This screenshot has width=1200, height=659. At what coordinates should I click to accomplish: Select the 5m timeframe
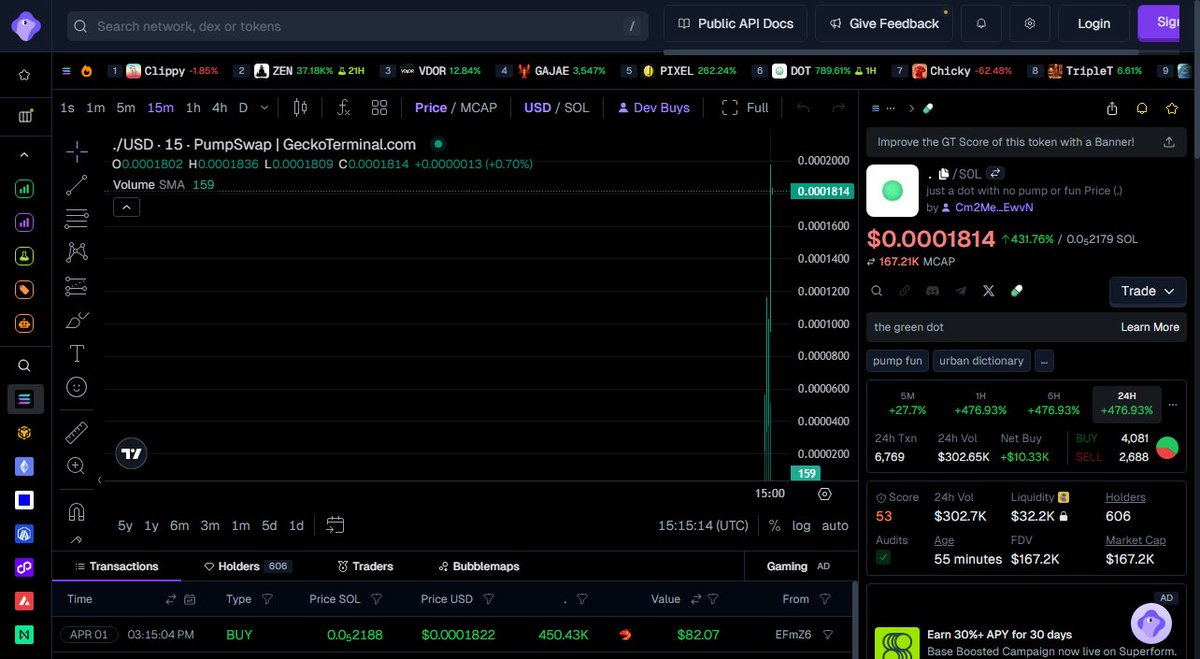(x=125, y=107)
